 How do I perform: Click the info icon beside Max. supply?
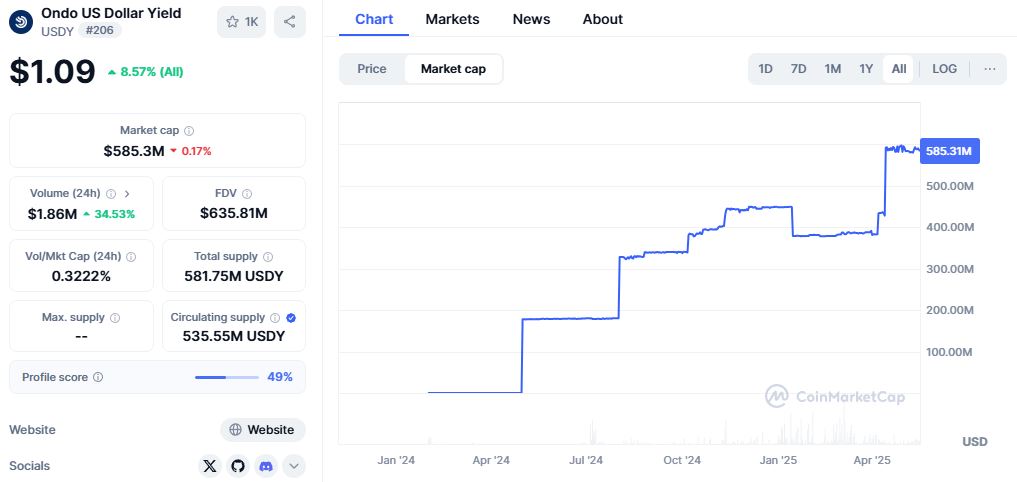click(115, 318)
